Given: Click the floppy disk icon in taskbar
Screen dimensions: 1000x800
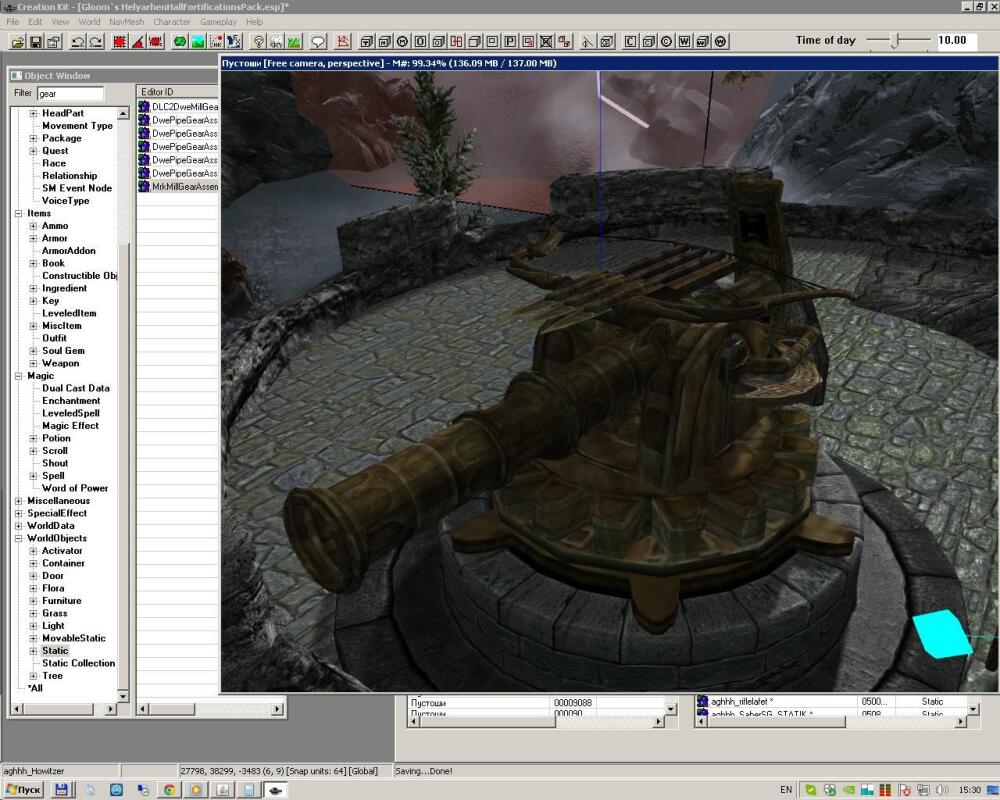Looking at the screenshot, I should point(61,790).
